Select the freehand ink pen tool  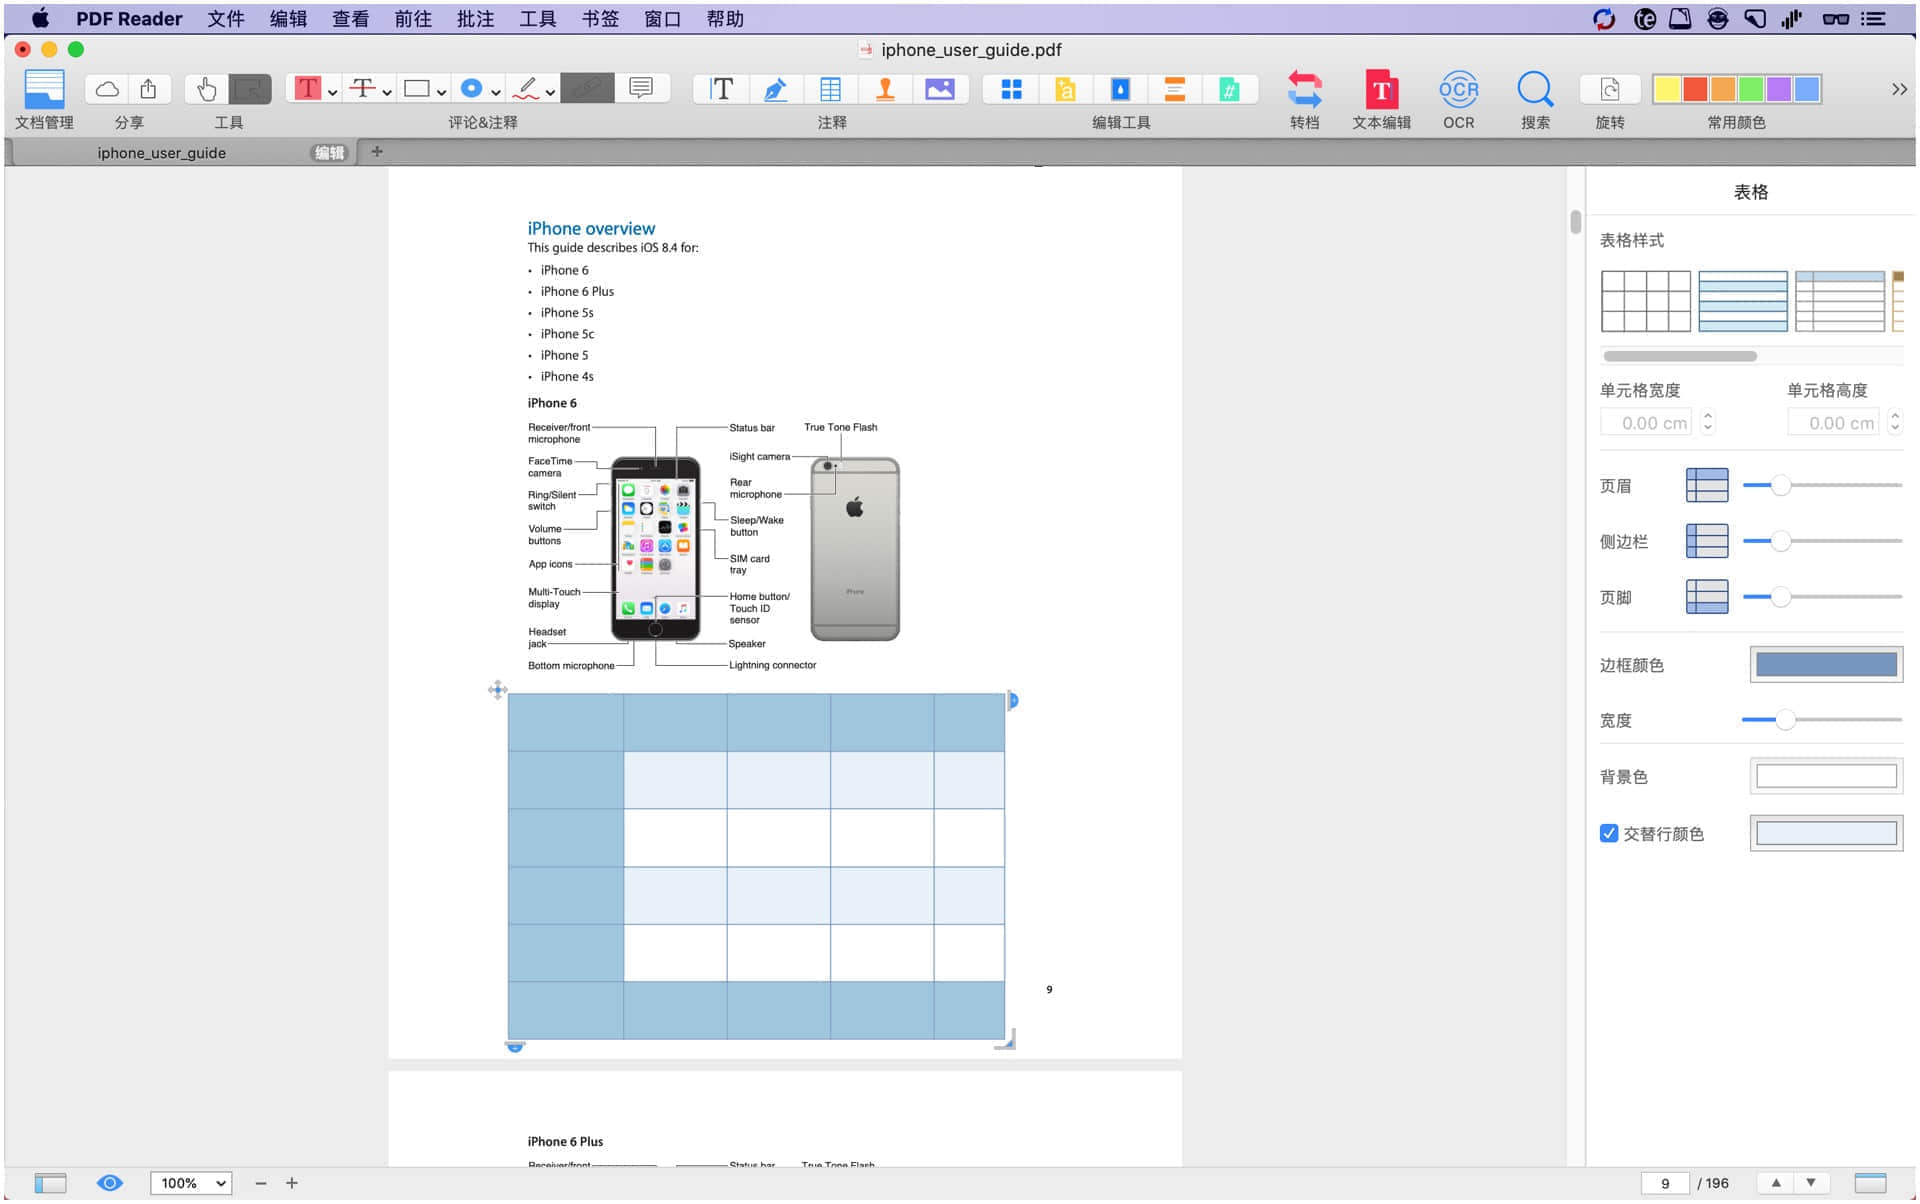click(526, 89)
